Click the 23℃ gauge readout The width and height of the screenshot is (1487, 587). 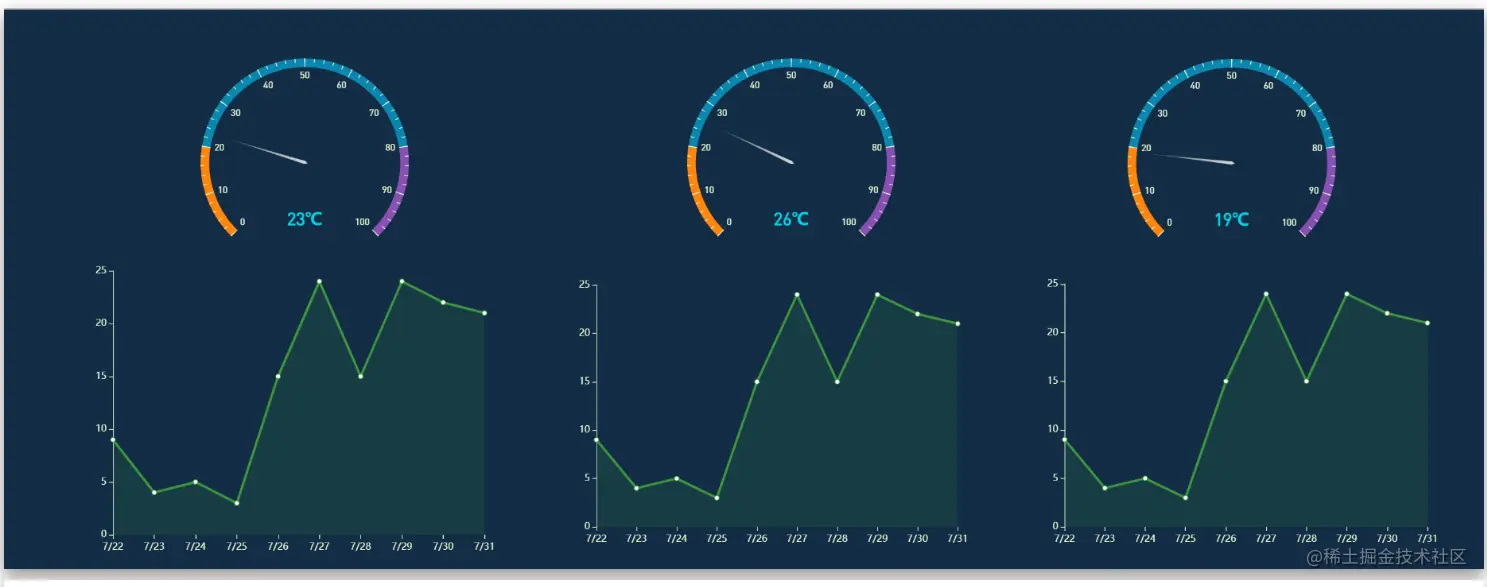coord(303,220)
